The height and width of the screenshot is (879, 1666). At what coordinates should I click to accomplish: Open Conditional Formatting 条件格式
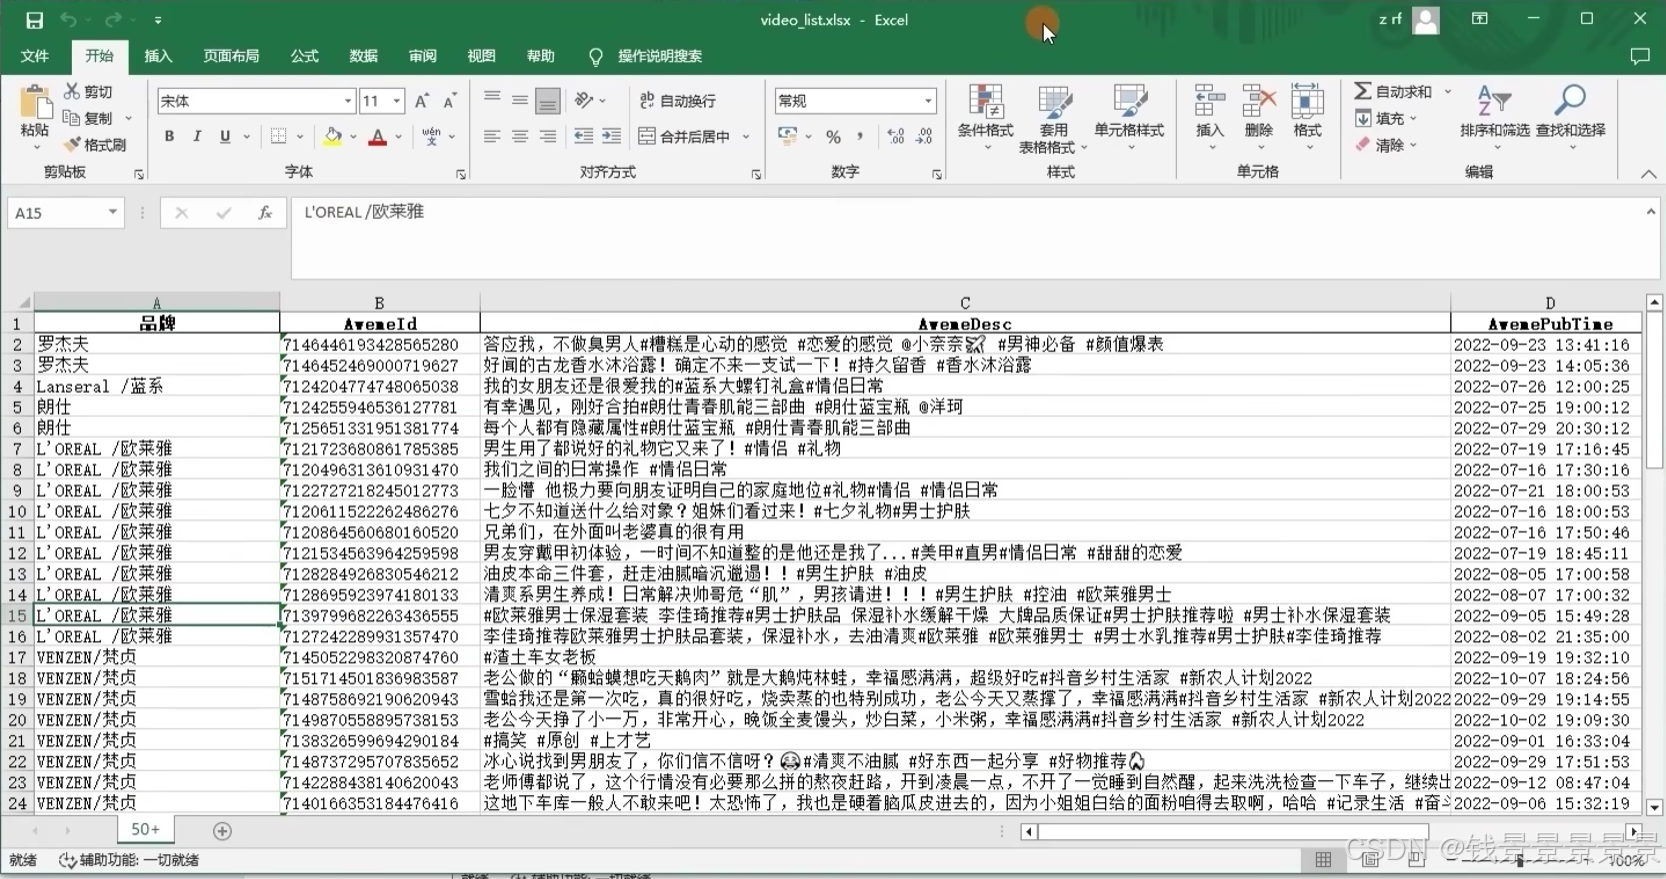tap(986, 118)
